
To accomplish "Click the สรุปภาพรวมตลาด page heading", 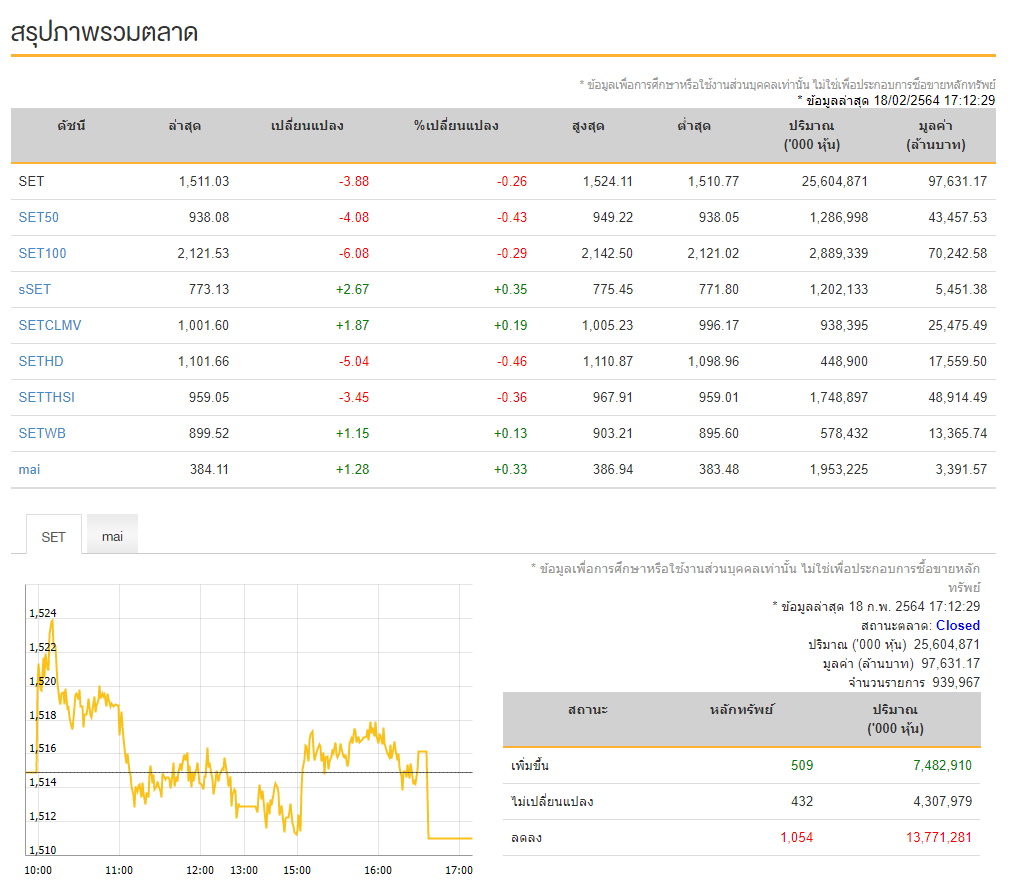I will click(x=104, y=32).
